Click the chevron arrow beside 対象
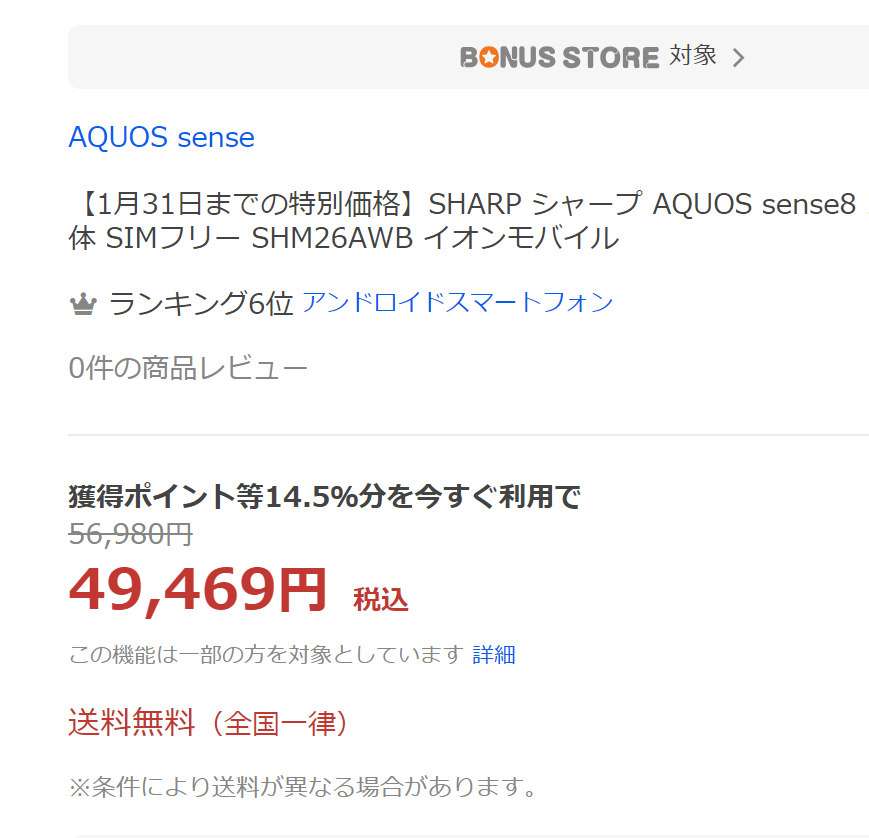Viewport: 869px width, 838px height. (x=739, y=58)
